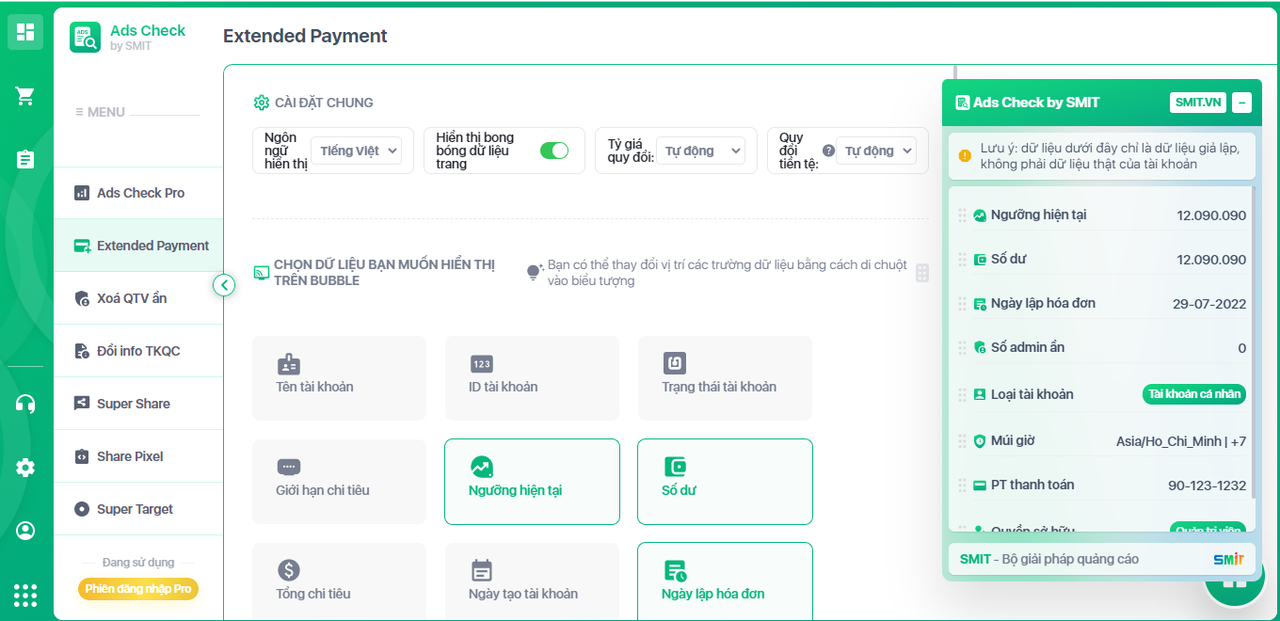
Task: Deselect the Số dư data card
Action: pos(724,481)
